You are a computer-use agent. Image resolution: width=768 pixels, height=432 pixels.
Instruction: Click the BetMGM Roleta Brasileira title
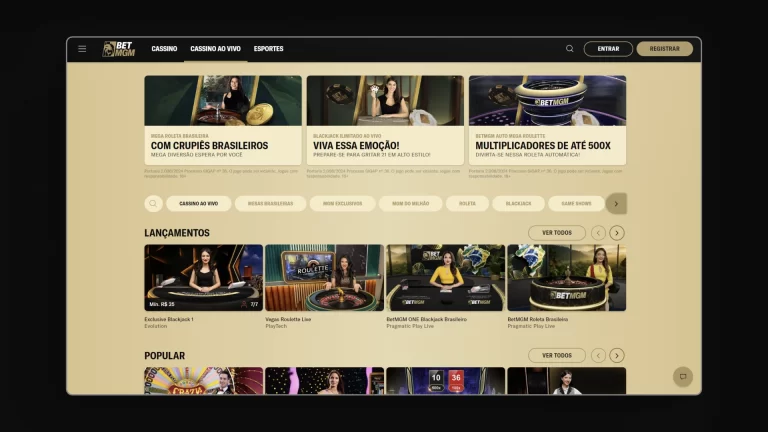click(537, 319)
